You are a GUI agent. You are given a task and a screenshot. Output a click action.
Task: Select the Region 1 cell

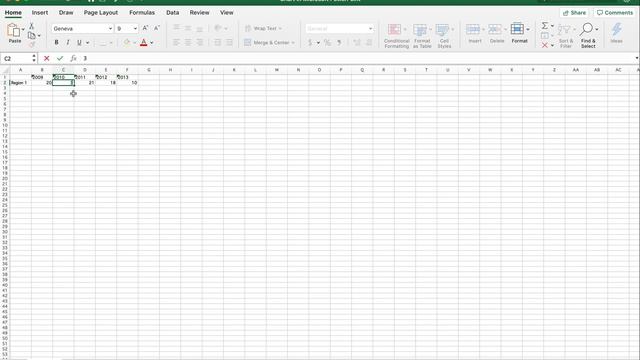20,82
